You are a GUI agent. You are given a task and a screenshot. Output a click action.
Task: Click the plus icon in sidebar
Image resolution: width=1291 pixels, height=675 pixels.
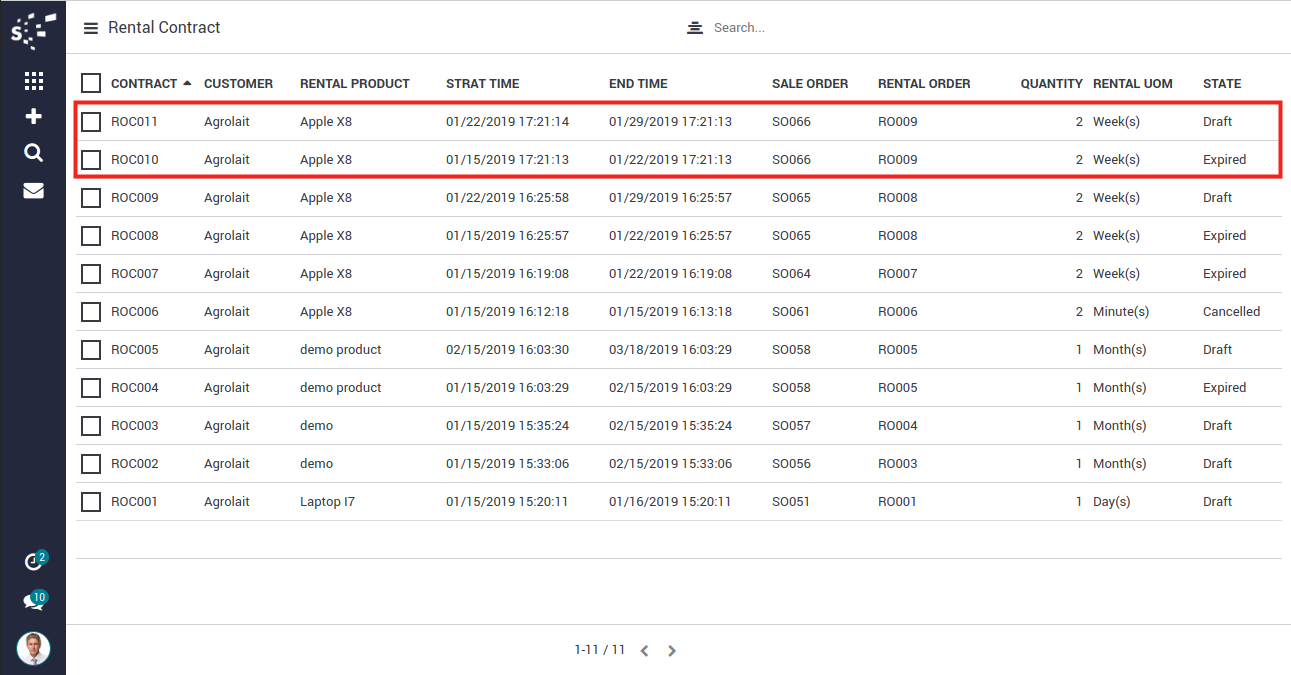point(33,117)
